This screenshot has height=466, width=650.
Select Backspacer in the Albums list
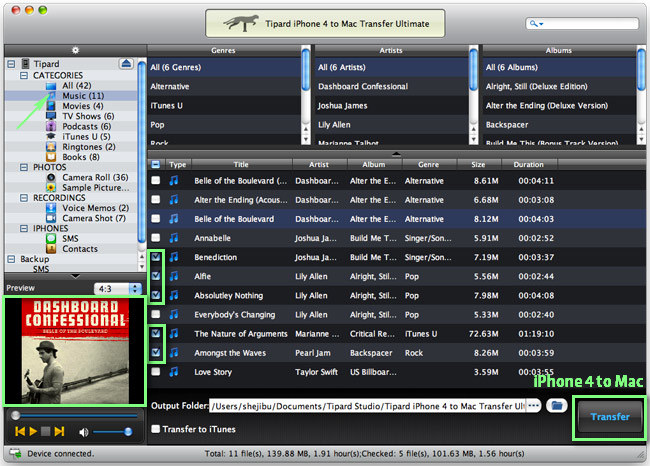tap(559, 124)
